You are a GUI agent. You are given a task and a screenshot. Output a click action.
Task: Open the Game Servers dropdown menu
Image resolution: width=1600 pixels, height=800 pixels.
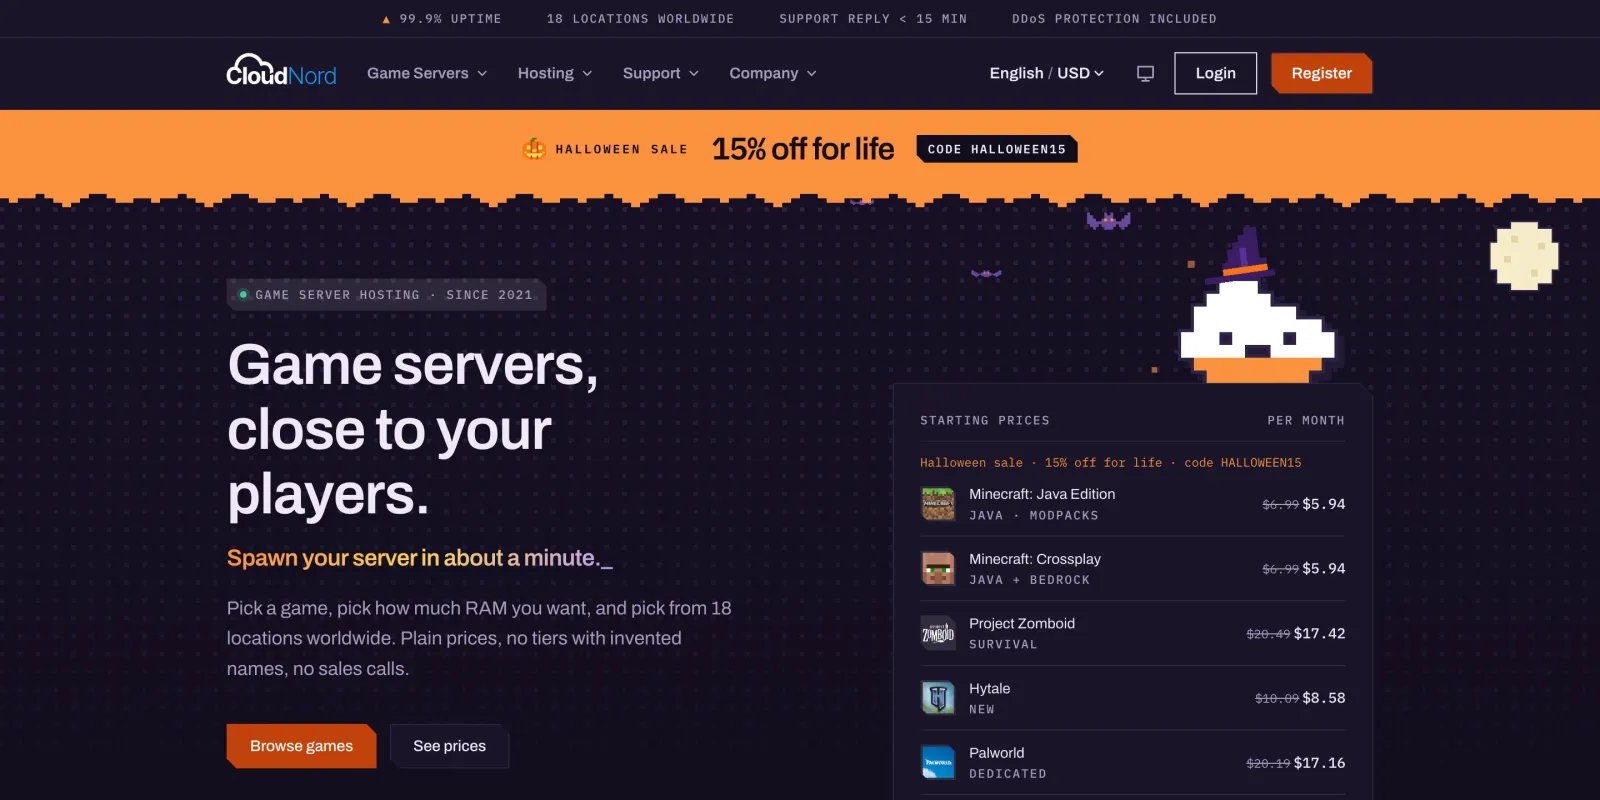pos(427,73)
